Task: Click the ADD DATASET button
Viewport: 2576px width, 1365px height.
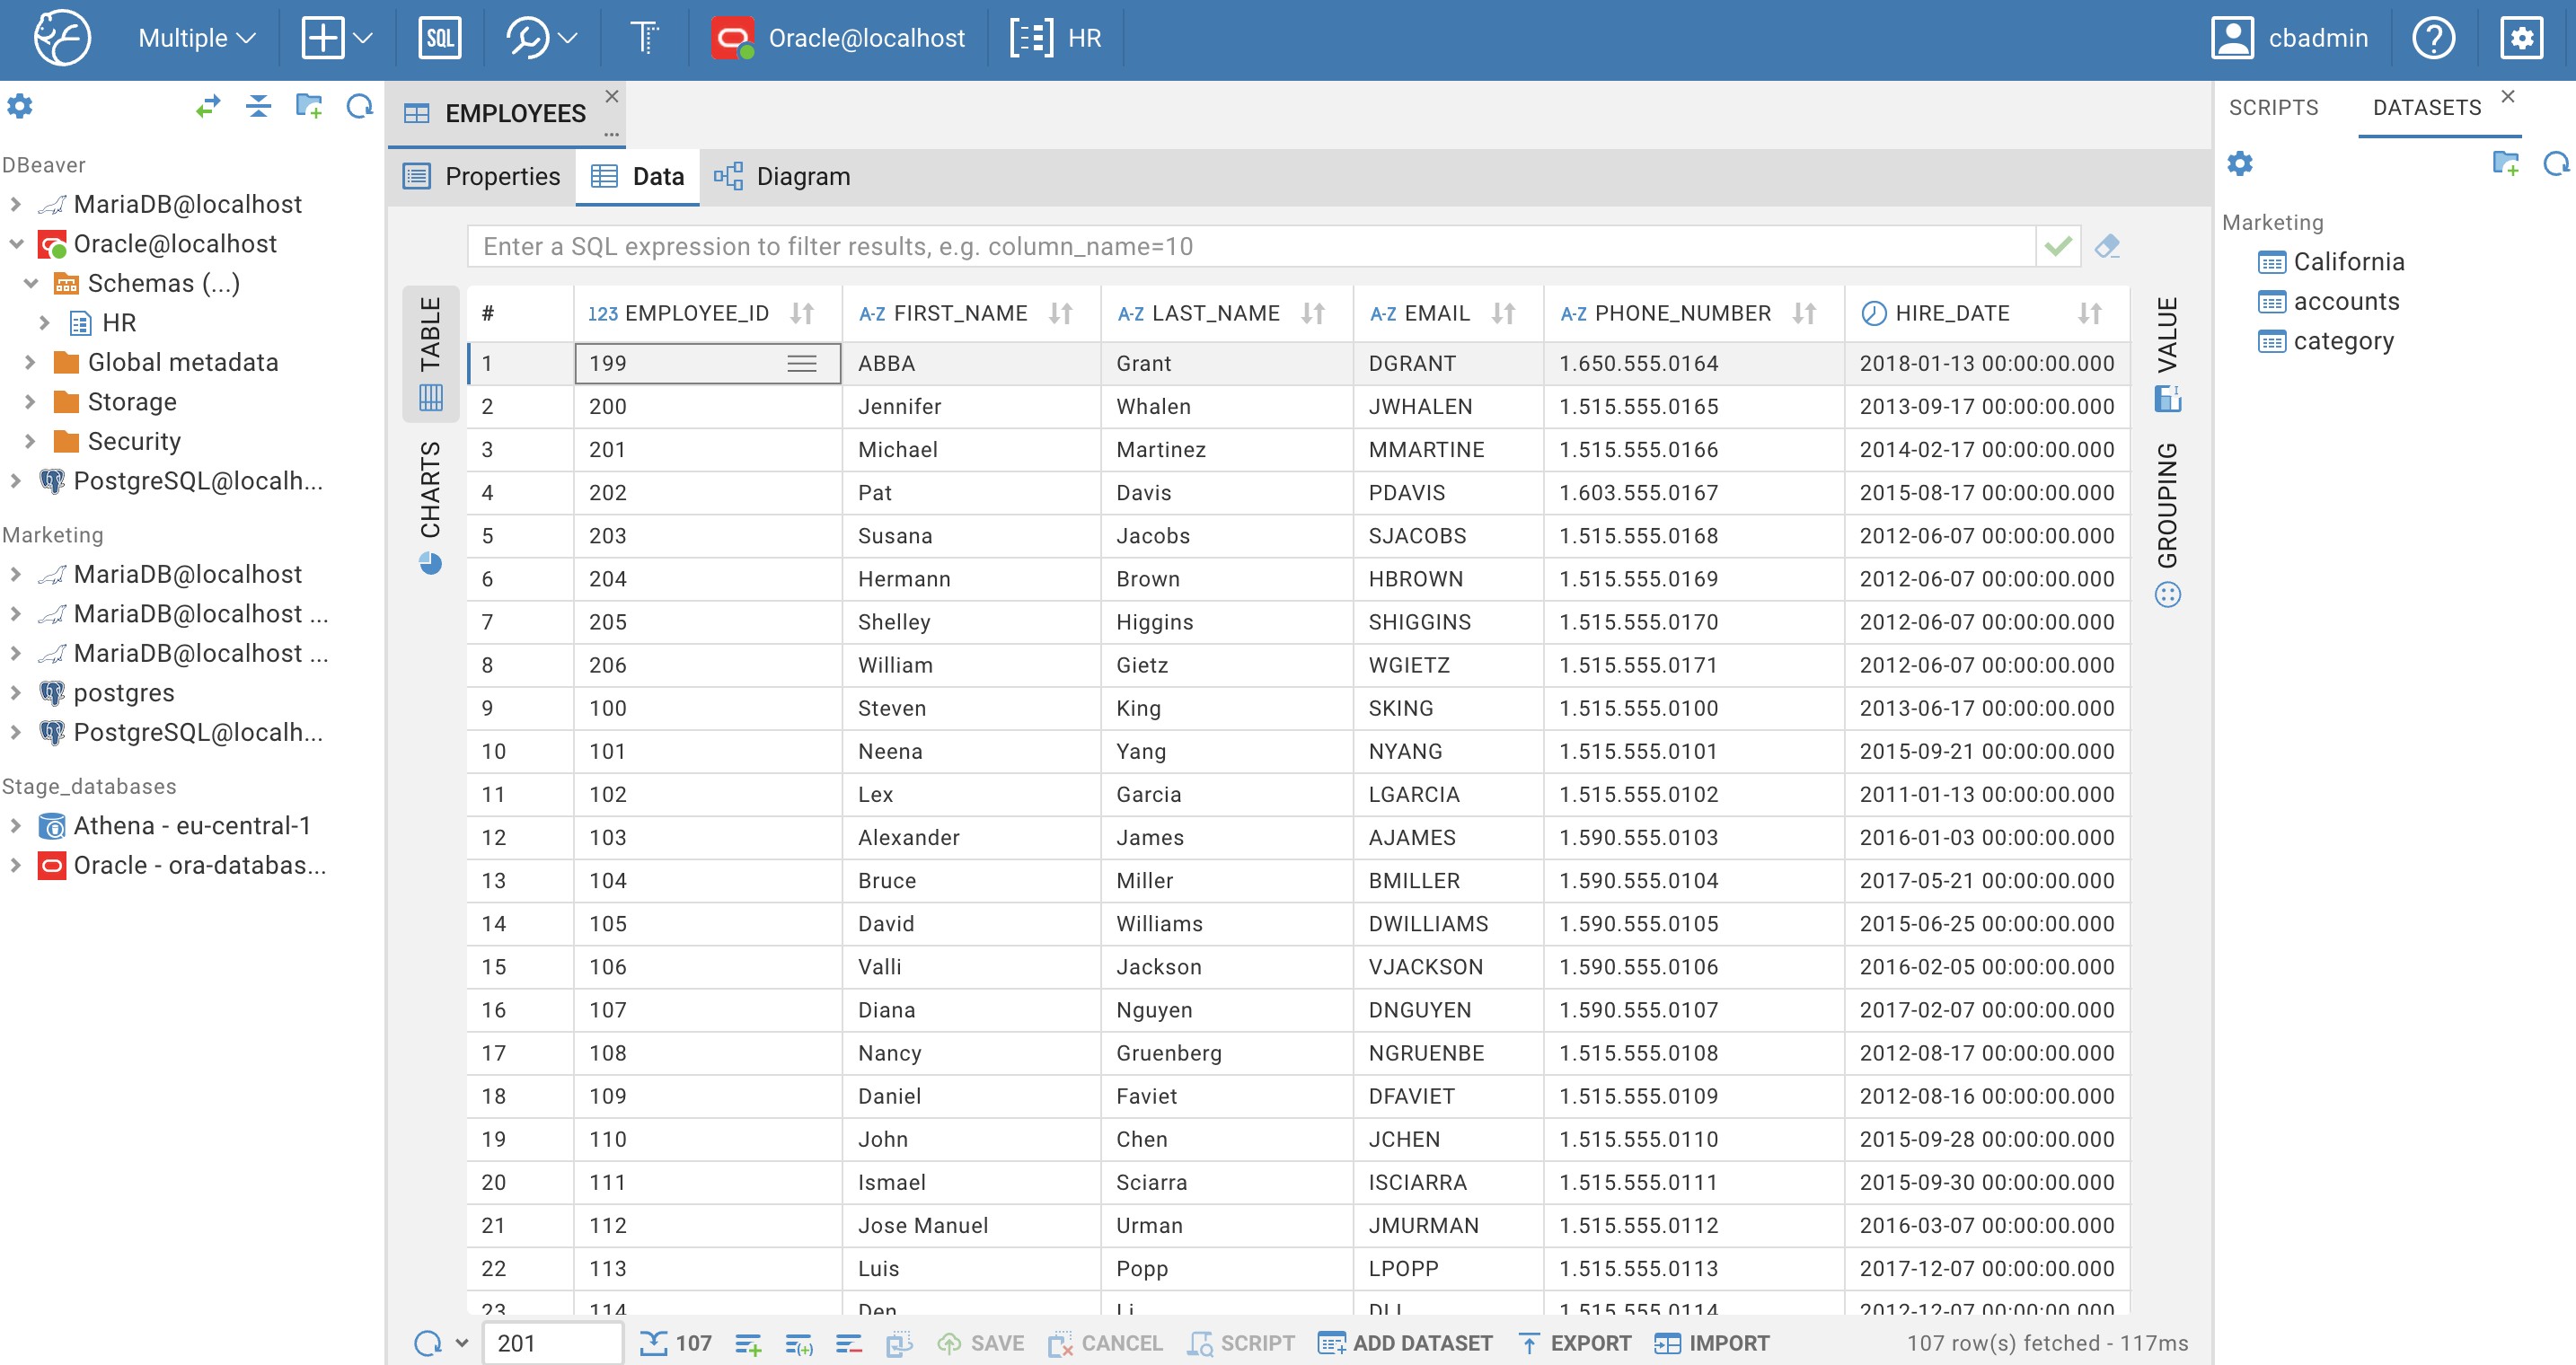Action: (x=1405, y=1343)
